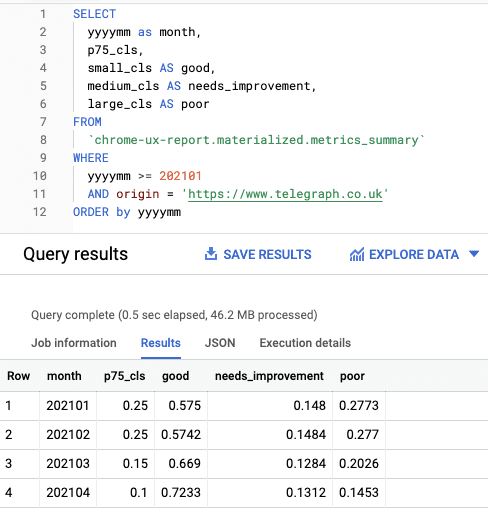Select the 0.7233 good value cell
Screen dimensions: 488x517
click(181, 493)
